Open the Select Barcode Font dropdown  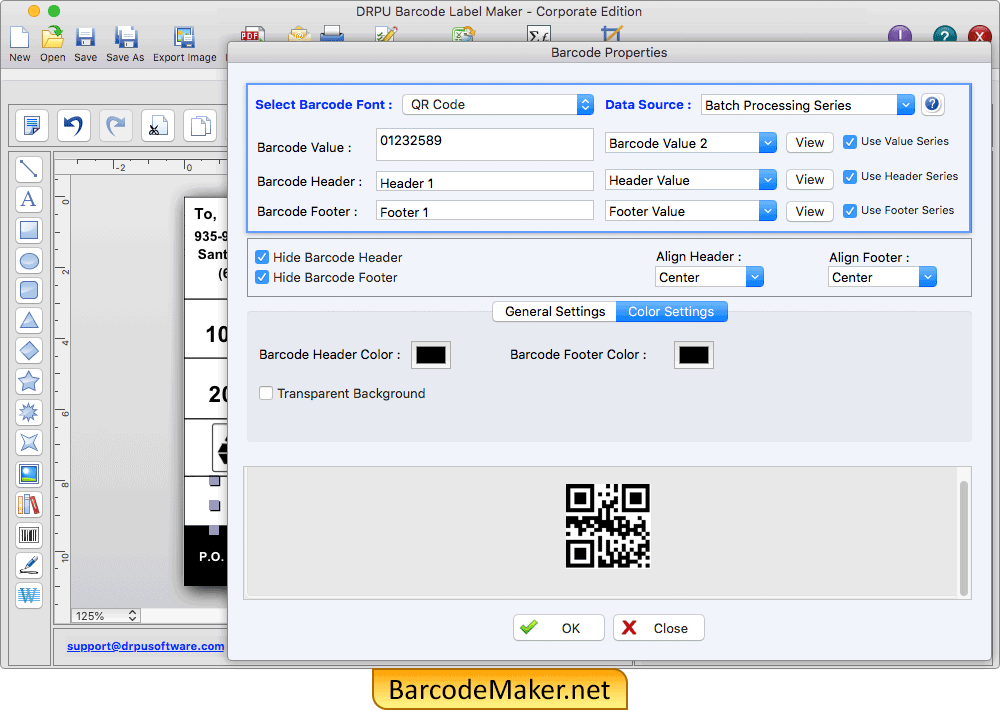point(498,105)
